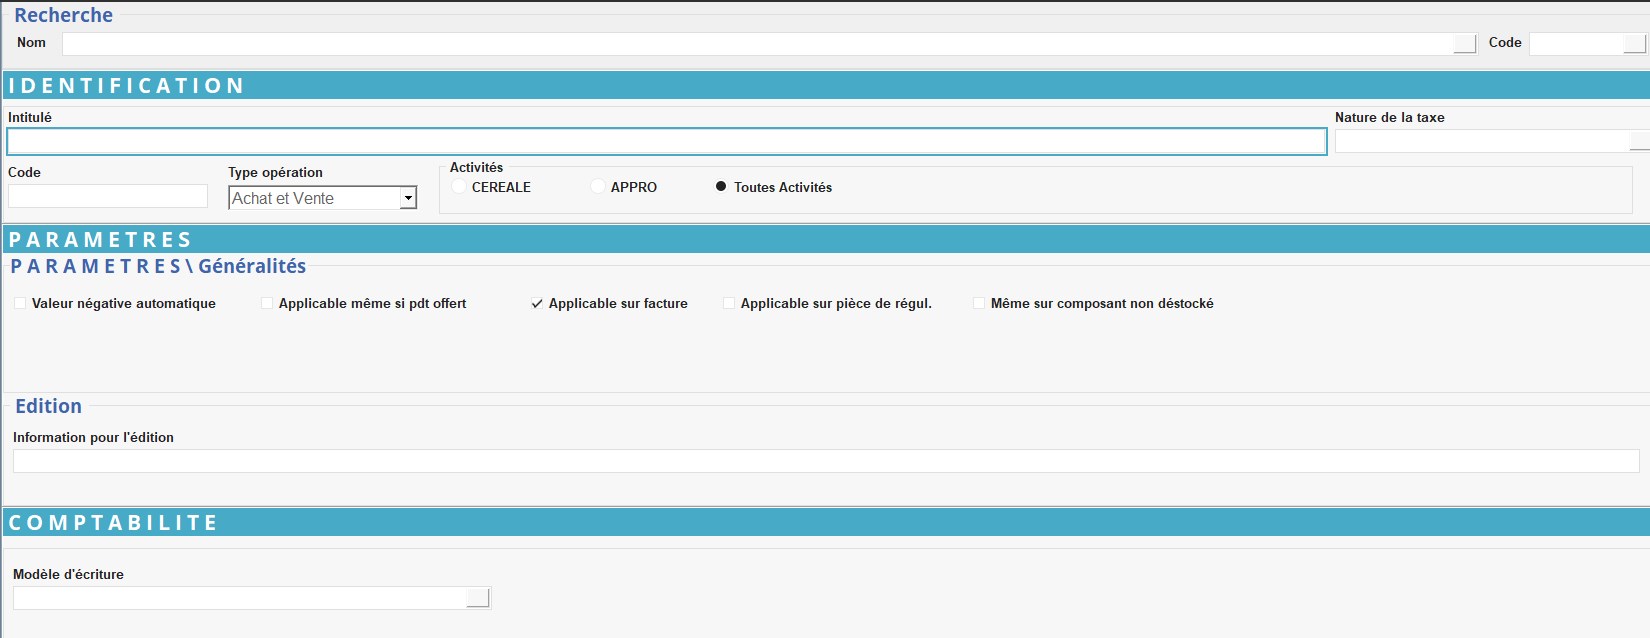The width and height of the screenshot is (1650, 638).
Task: Click the Information pour l'édition field
Action: click(825, 461)
